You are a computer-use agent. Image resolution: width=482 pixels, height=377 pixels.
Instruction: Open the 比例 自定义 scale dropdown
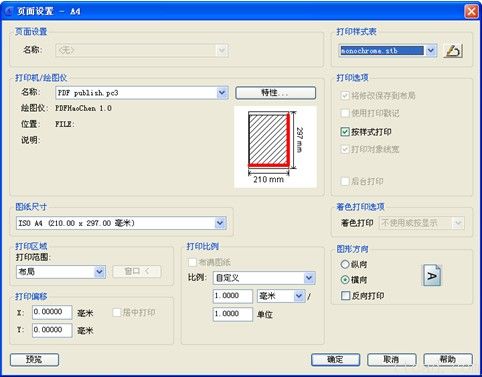coord(309,278)
